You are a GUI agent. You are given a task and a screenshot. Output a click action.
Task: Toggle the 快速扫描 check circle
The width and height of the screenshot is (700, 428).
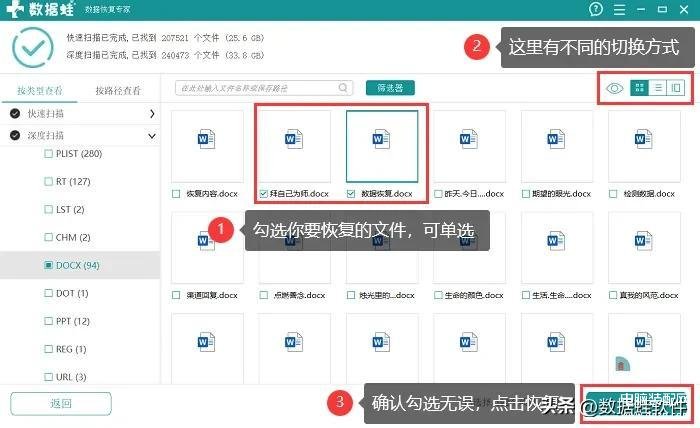coord(15,114)
